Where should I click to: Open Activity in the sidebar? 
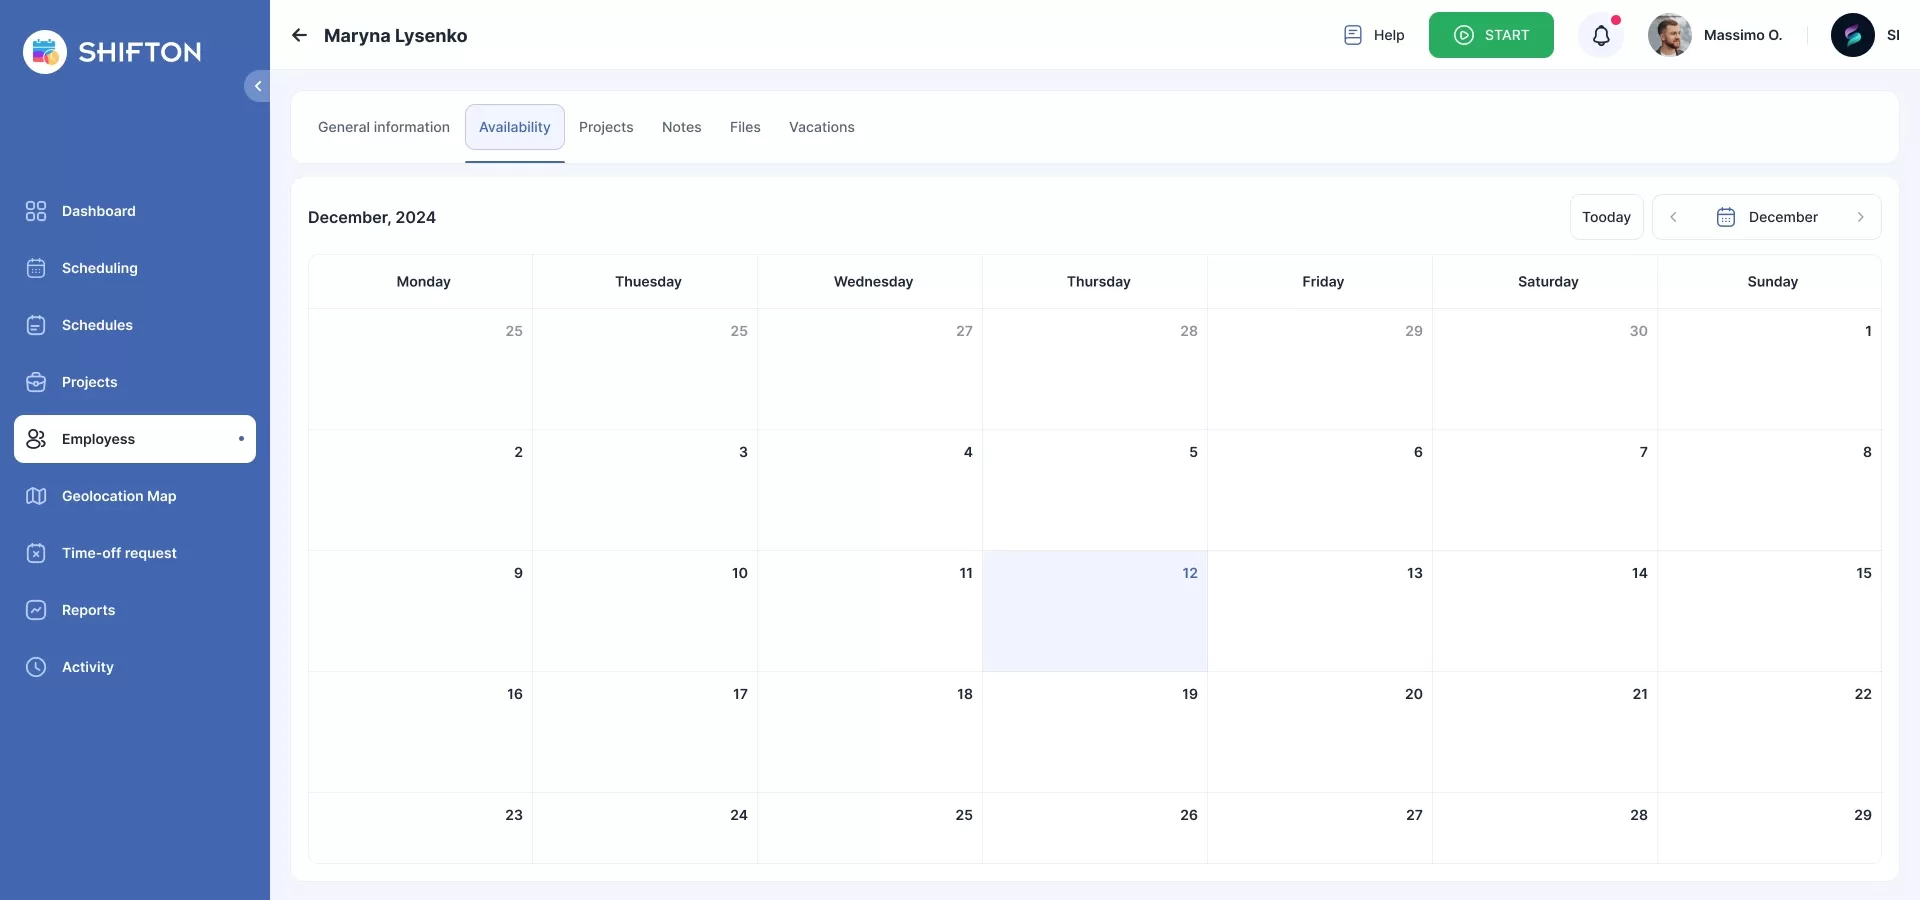87,667
